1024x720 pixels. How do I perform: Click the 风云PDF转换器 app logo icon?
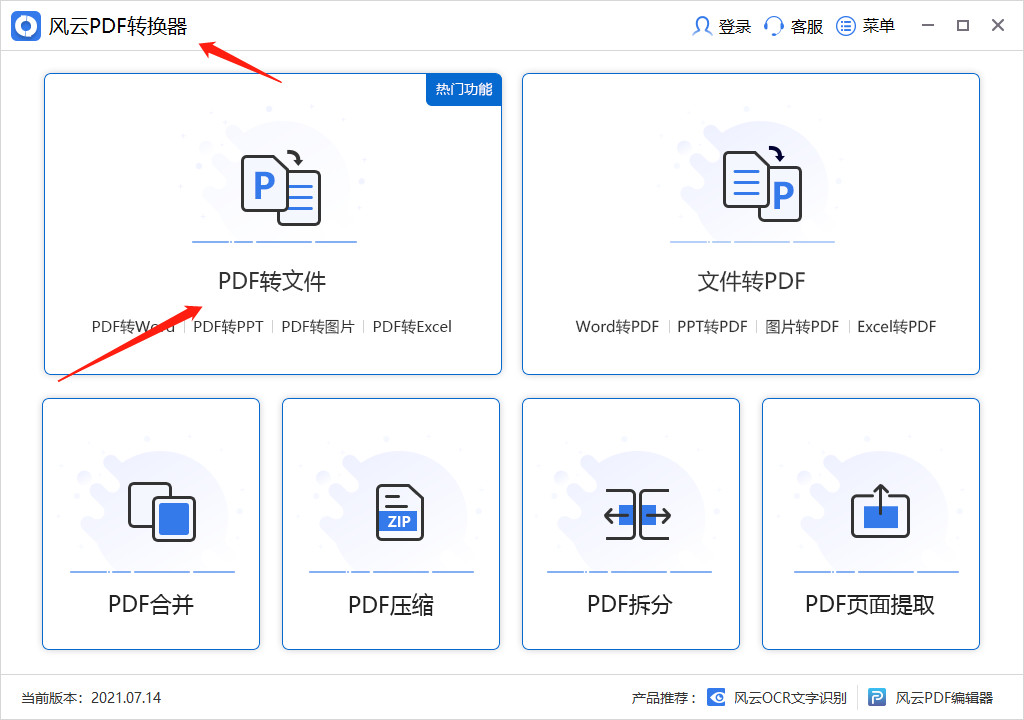26,26
